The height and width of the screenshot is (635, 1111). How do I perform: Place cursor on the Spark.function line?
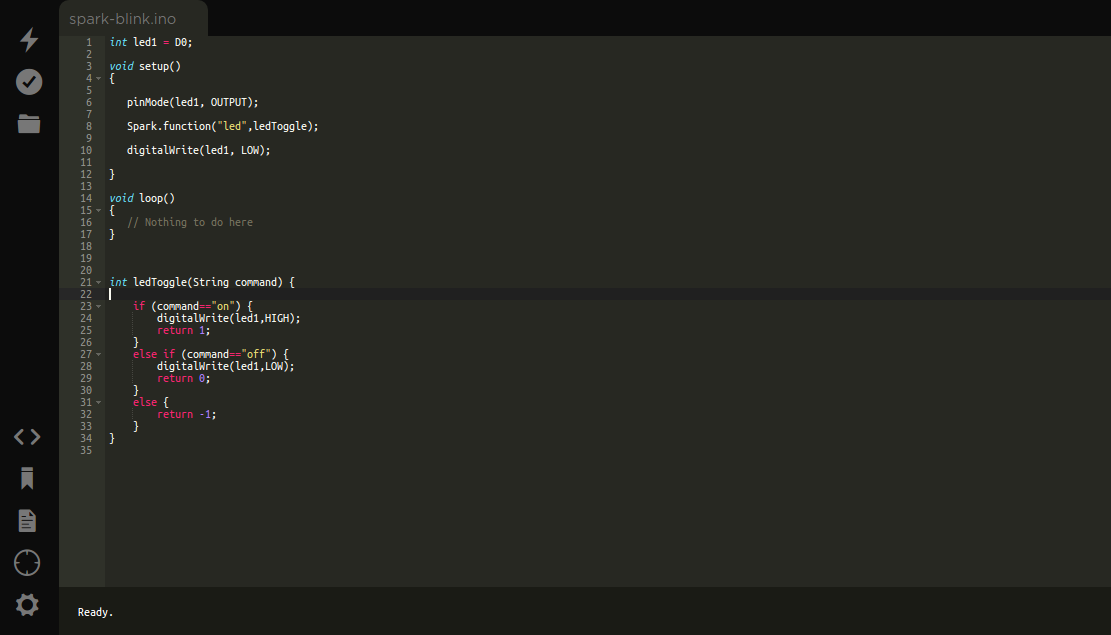click(222, 126)
